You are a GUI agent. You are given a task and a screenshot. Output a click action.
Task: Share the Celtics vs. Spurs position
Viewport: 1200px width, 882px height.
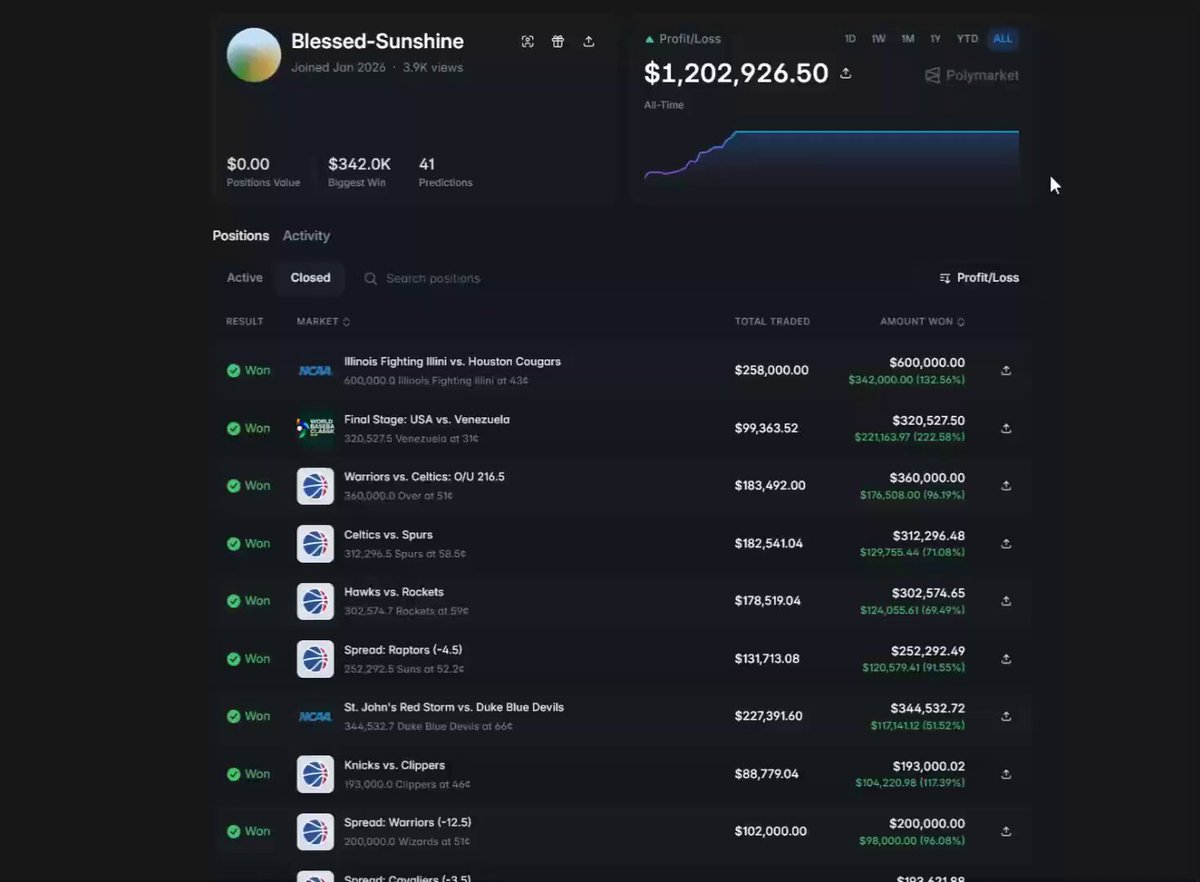(1006, 543)
